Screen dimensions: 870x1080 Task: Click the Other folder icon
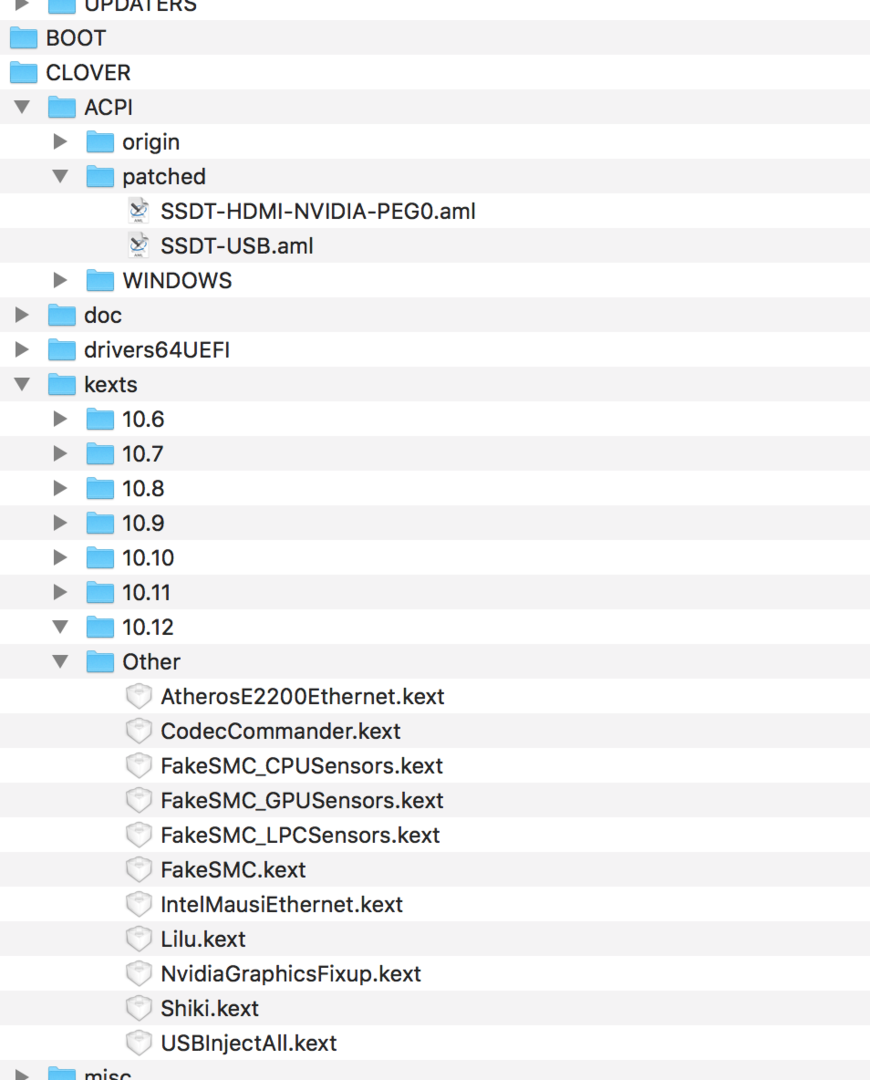[x=100, y=661]
